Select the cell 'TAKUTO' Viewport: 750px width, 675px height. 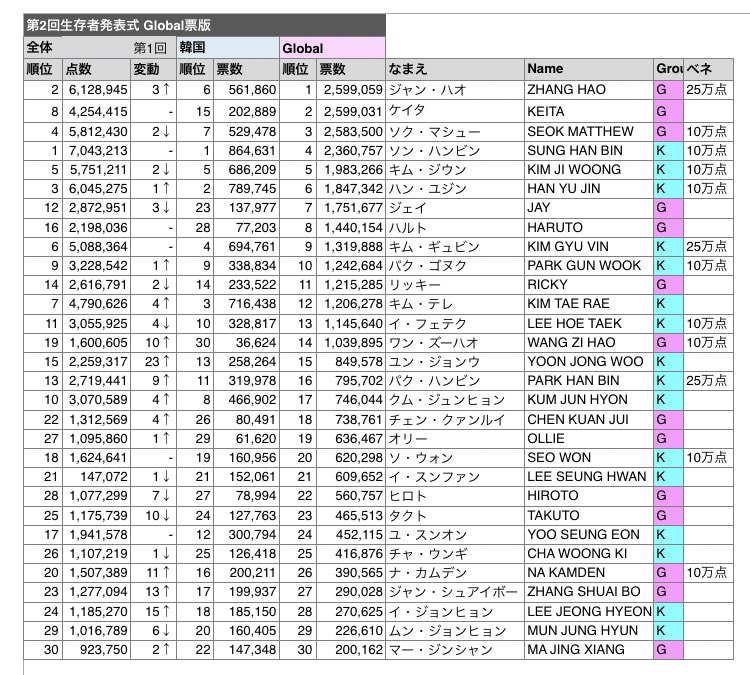[x=589, y=516]
